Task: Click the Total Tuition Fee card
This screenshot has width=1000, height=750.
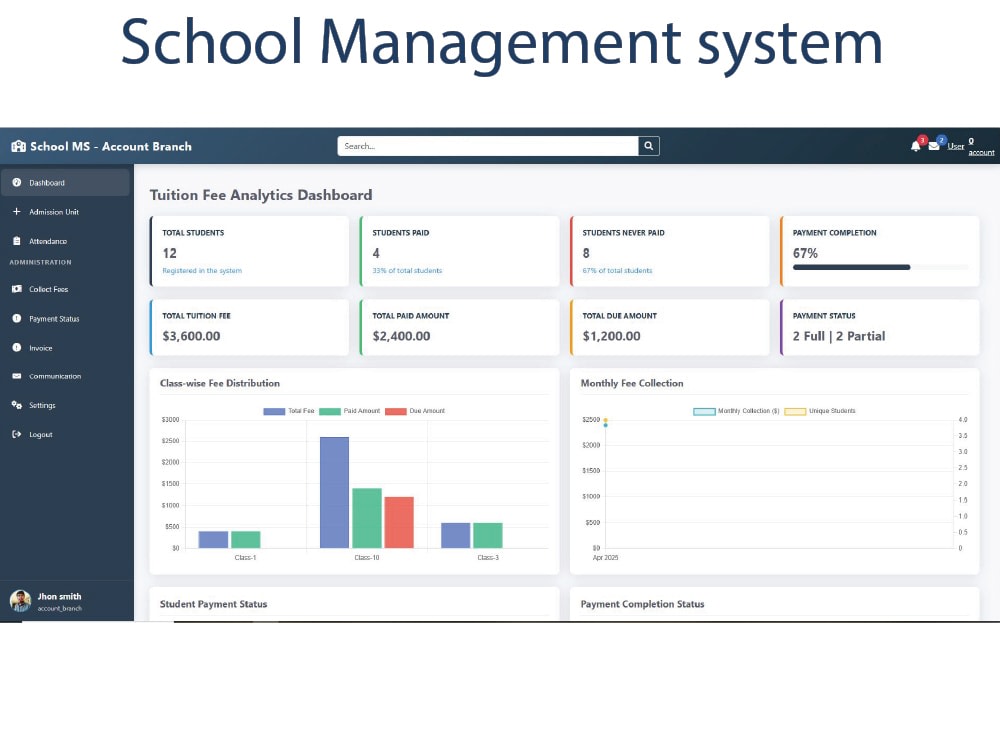Action: click(x=249, y=327)
